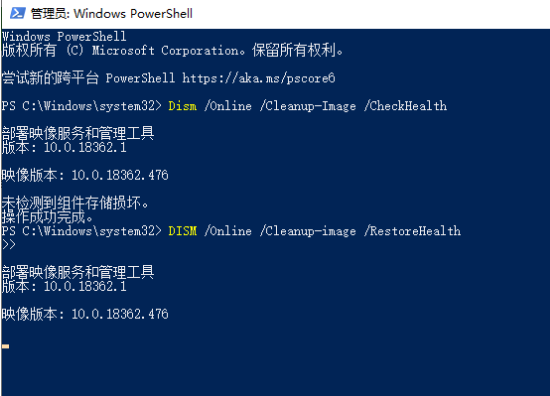This screenshot has height=396, width=550.
Task: Click the first PS C:\Windows\system32> prompt
Action: 81,106
